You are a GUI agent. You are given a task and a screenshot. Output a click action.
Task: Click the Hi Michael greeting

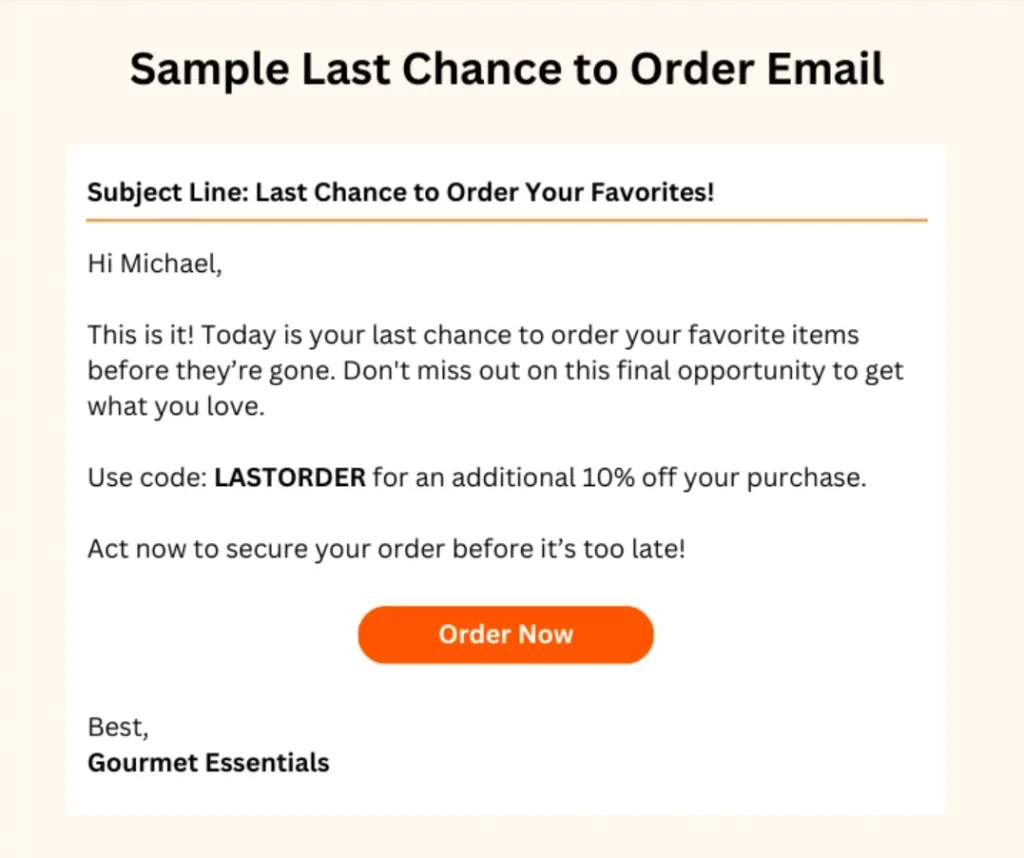155,263
